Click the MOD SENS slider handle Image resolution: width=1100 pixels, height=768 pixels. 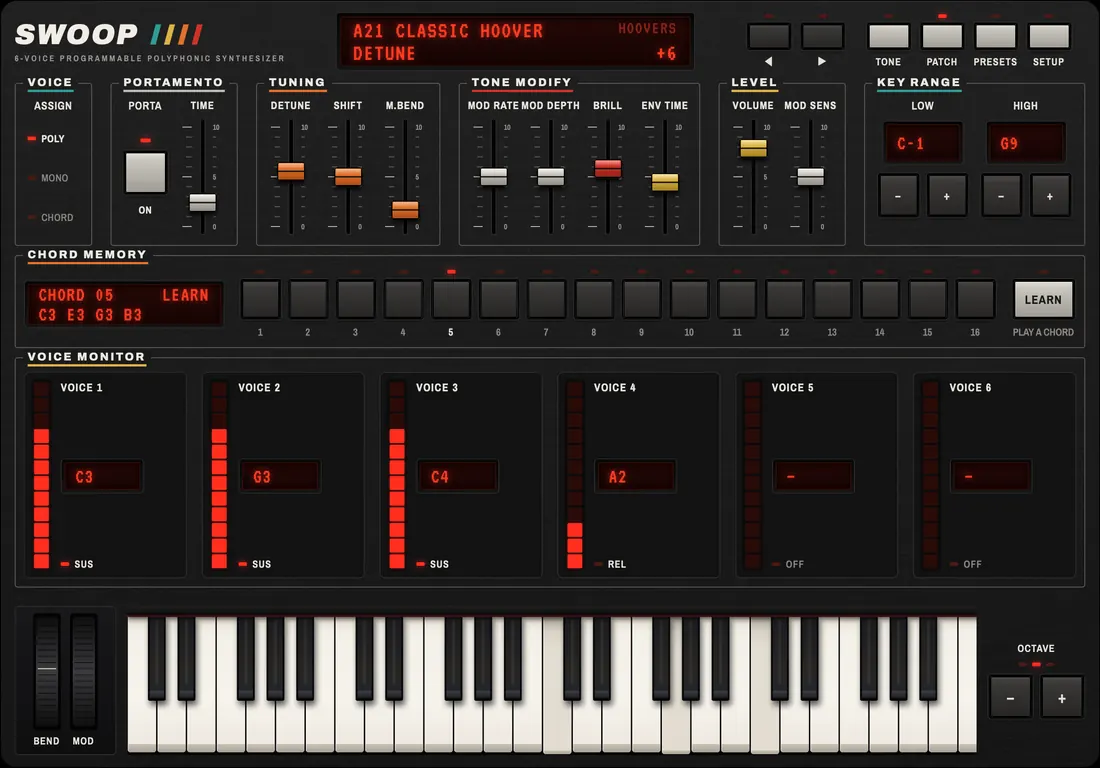click(810, 177)
